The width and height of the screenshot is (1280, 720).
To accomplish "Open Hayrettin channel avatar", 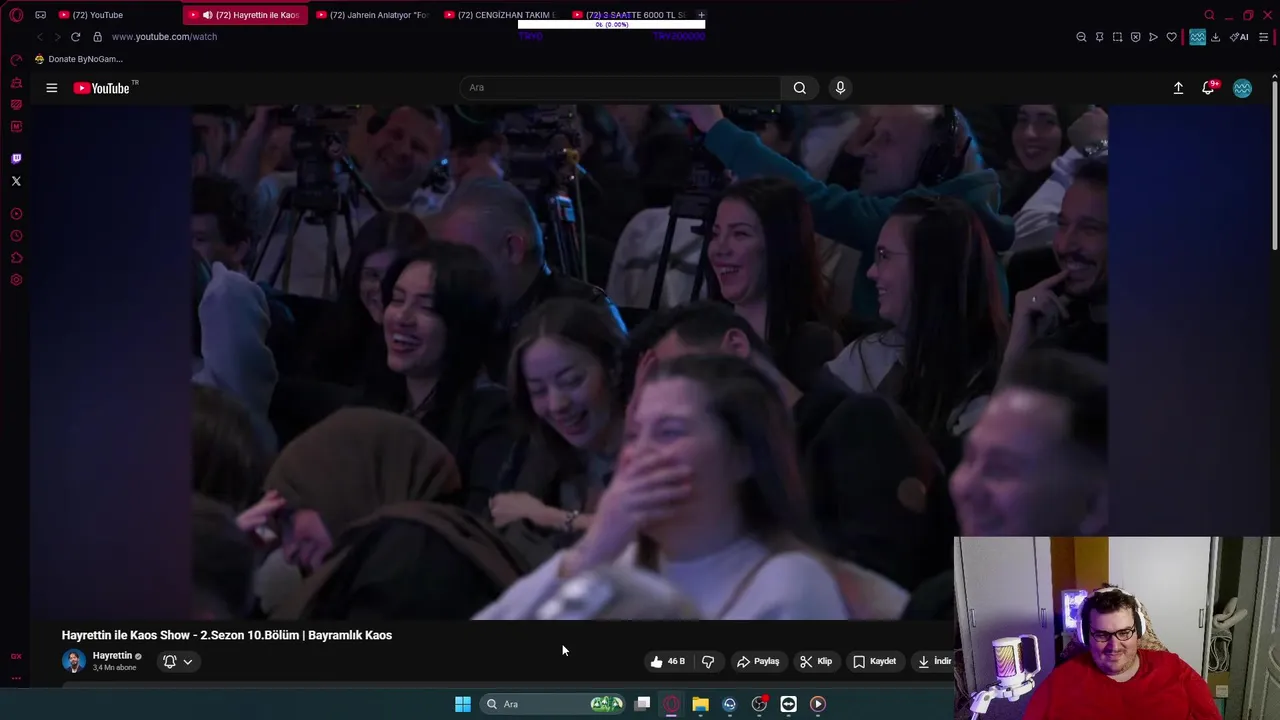I will click(73, 661).
